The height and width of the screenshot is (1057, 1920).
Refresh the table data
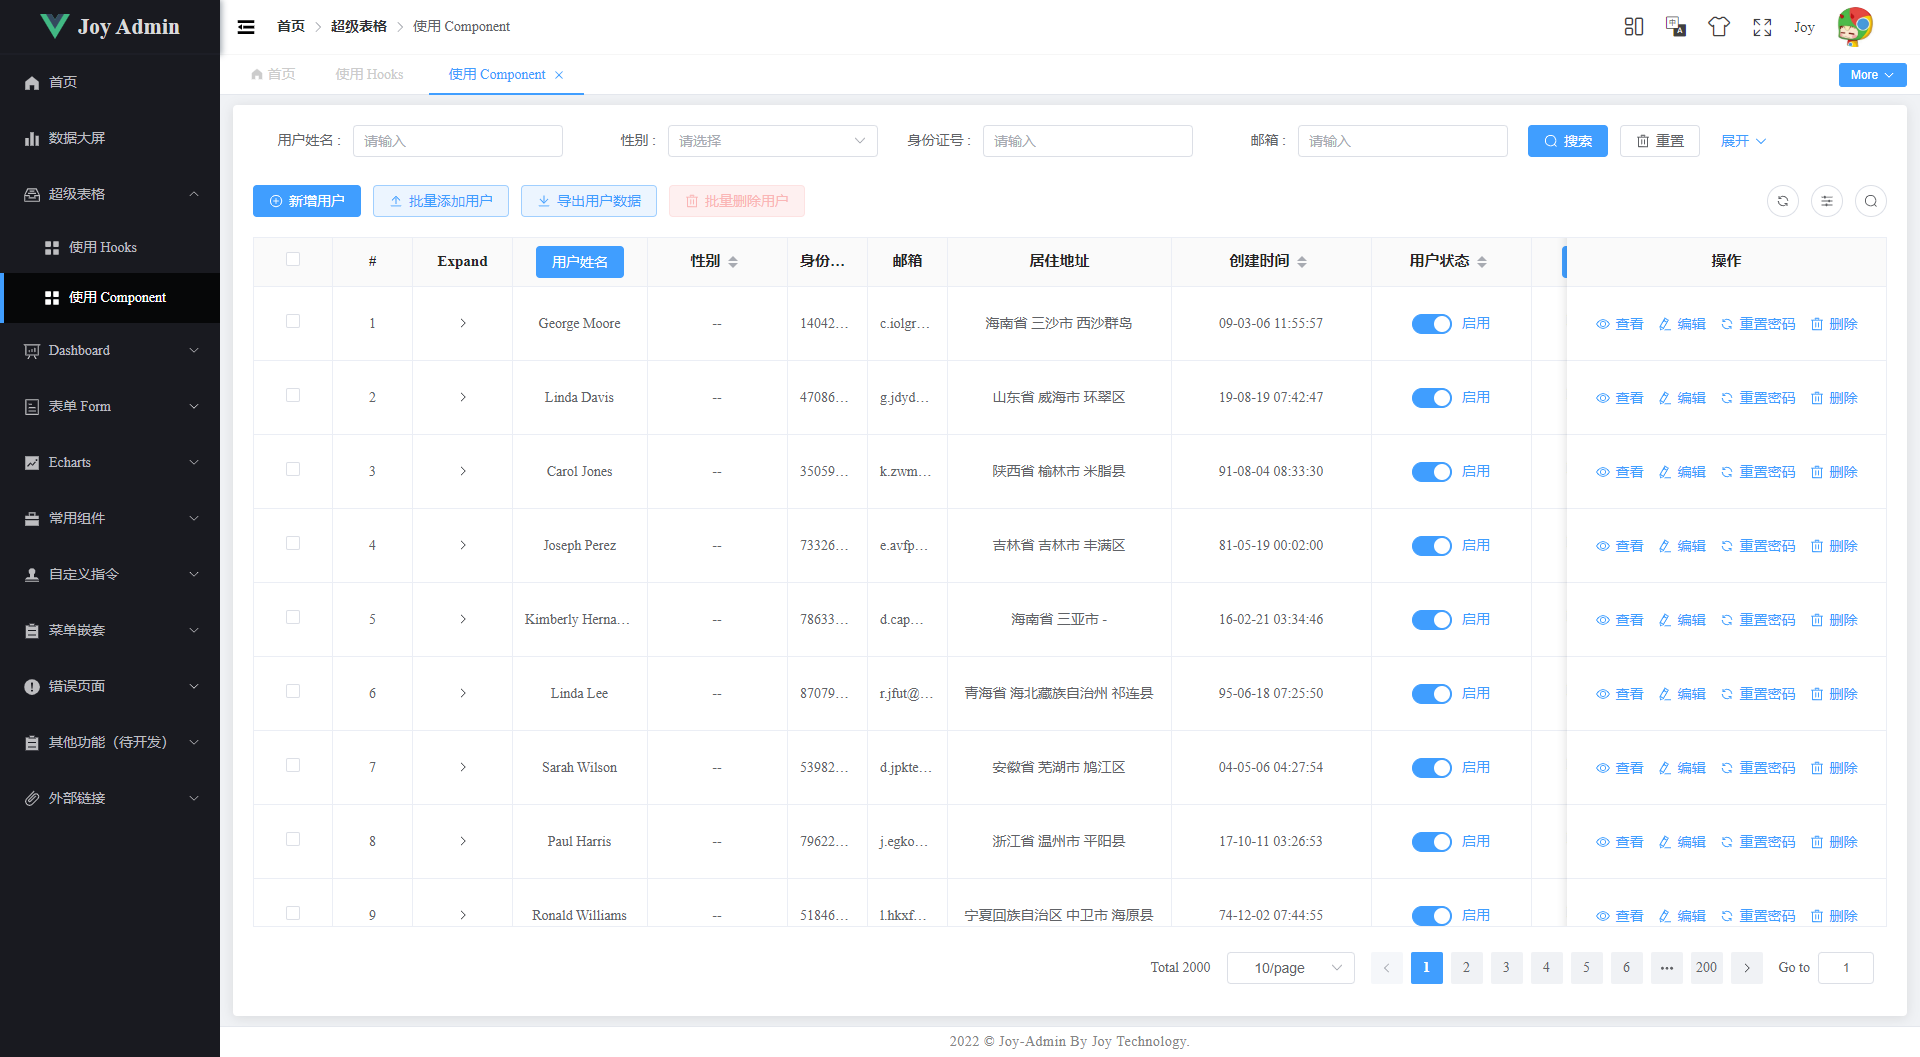pyautogui.click(x=1783, y=201)
